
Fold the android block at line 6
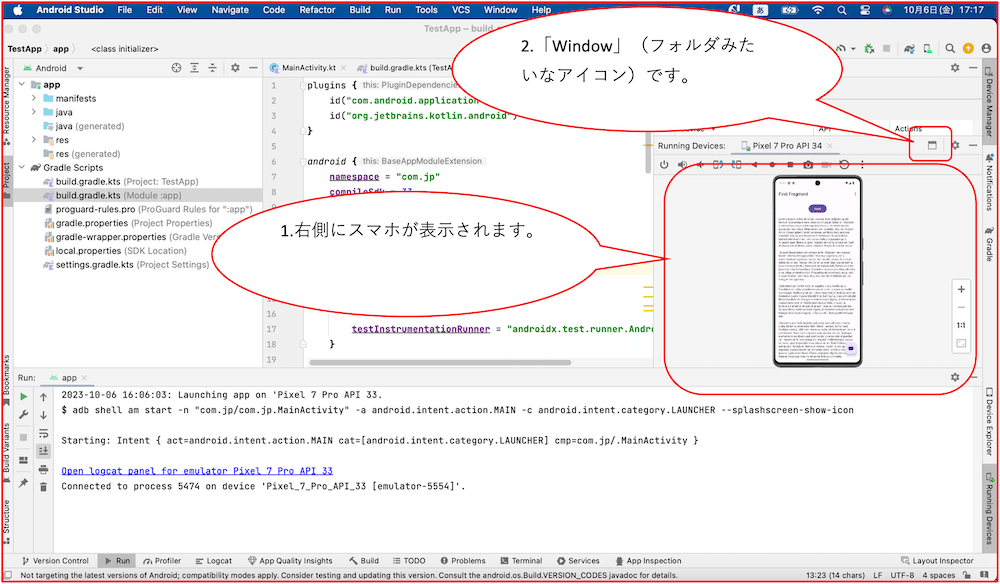tap(303, 161)
